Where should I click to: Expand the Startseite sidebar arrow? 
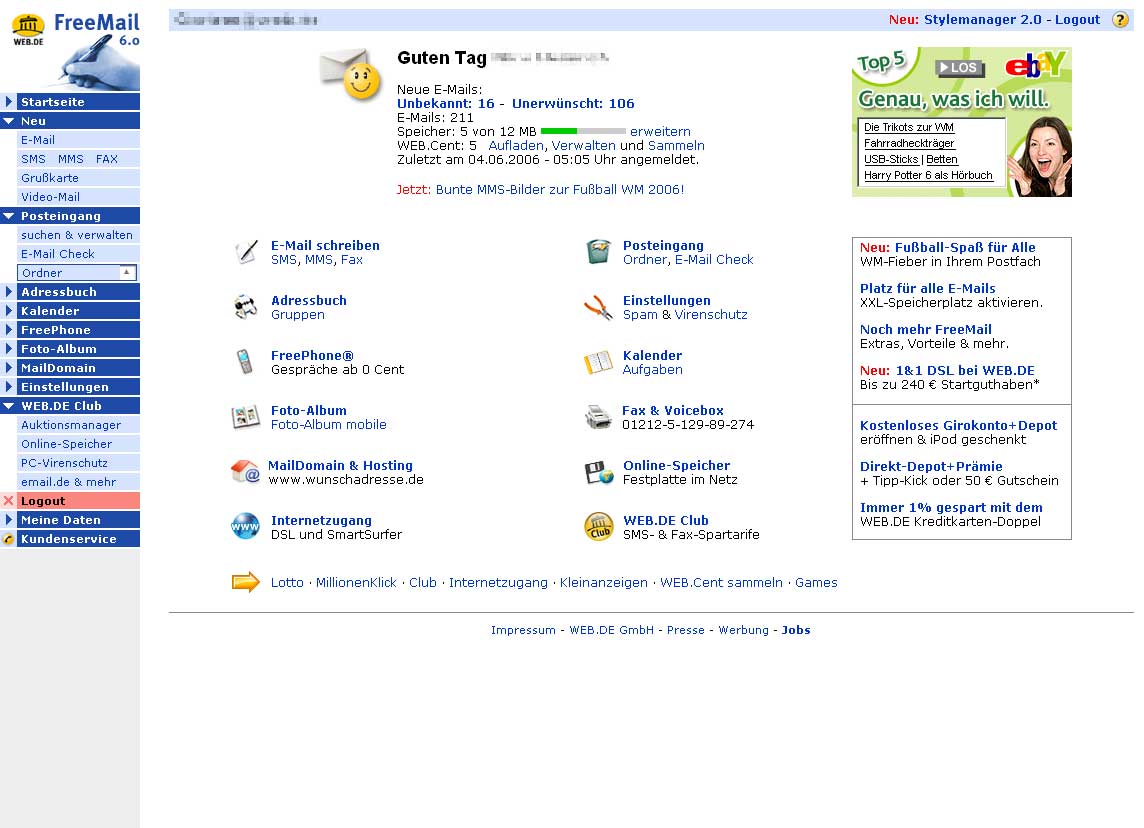(9, 101)
